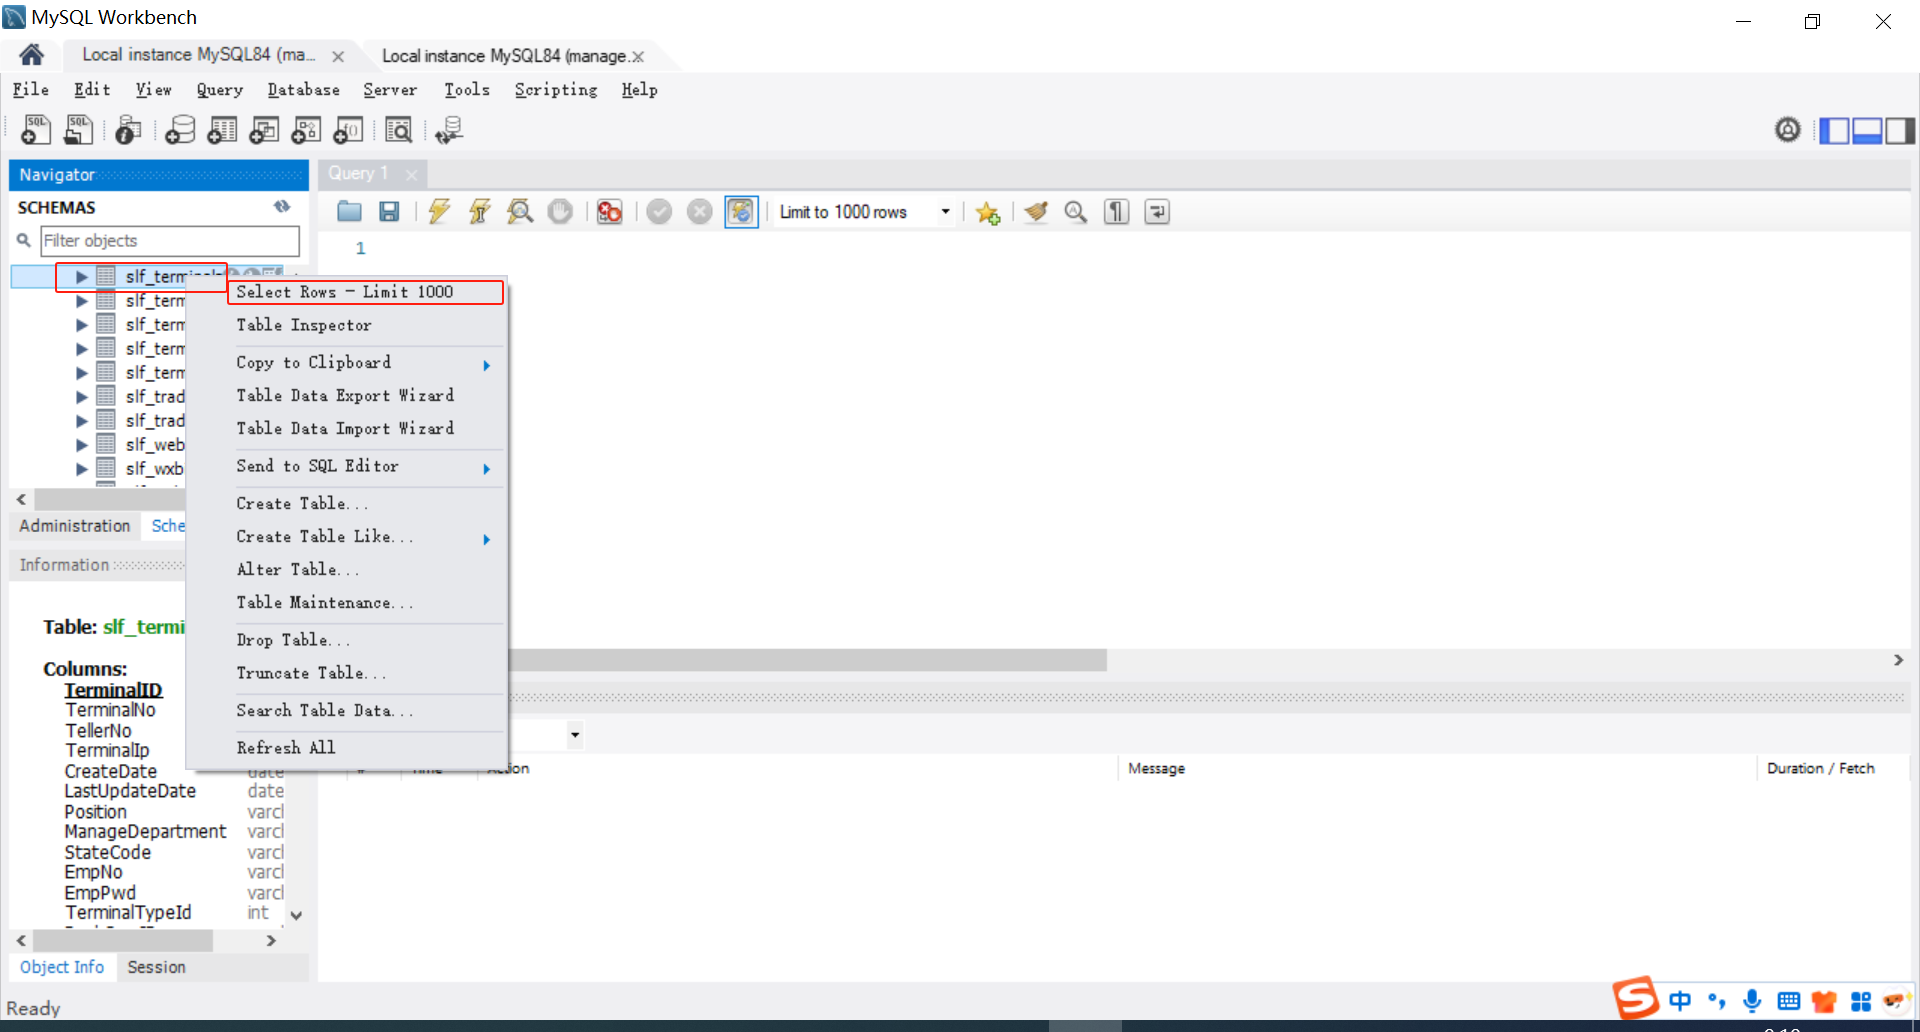Open the output type dropdown arrow

click(x=575, y=735)
